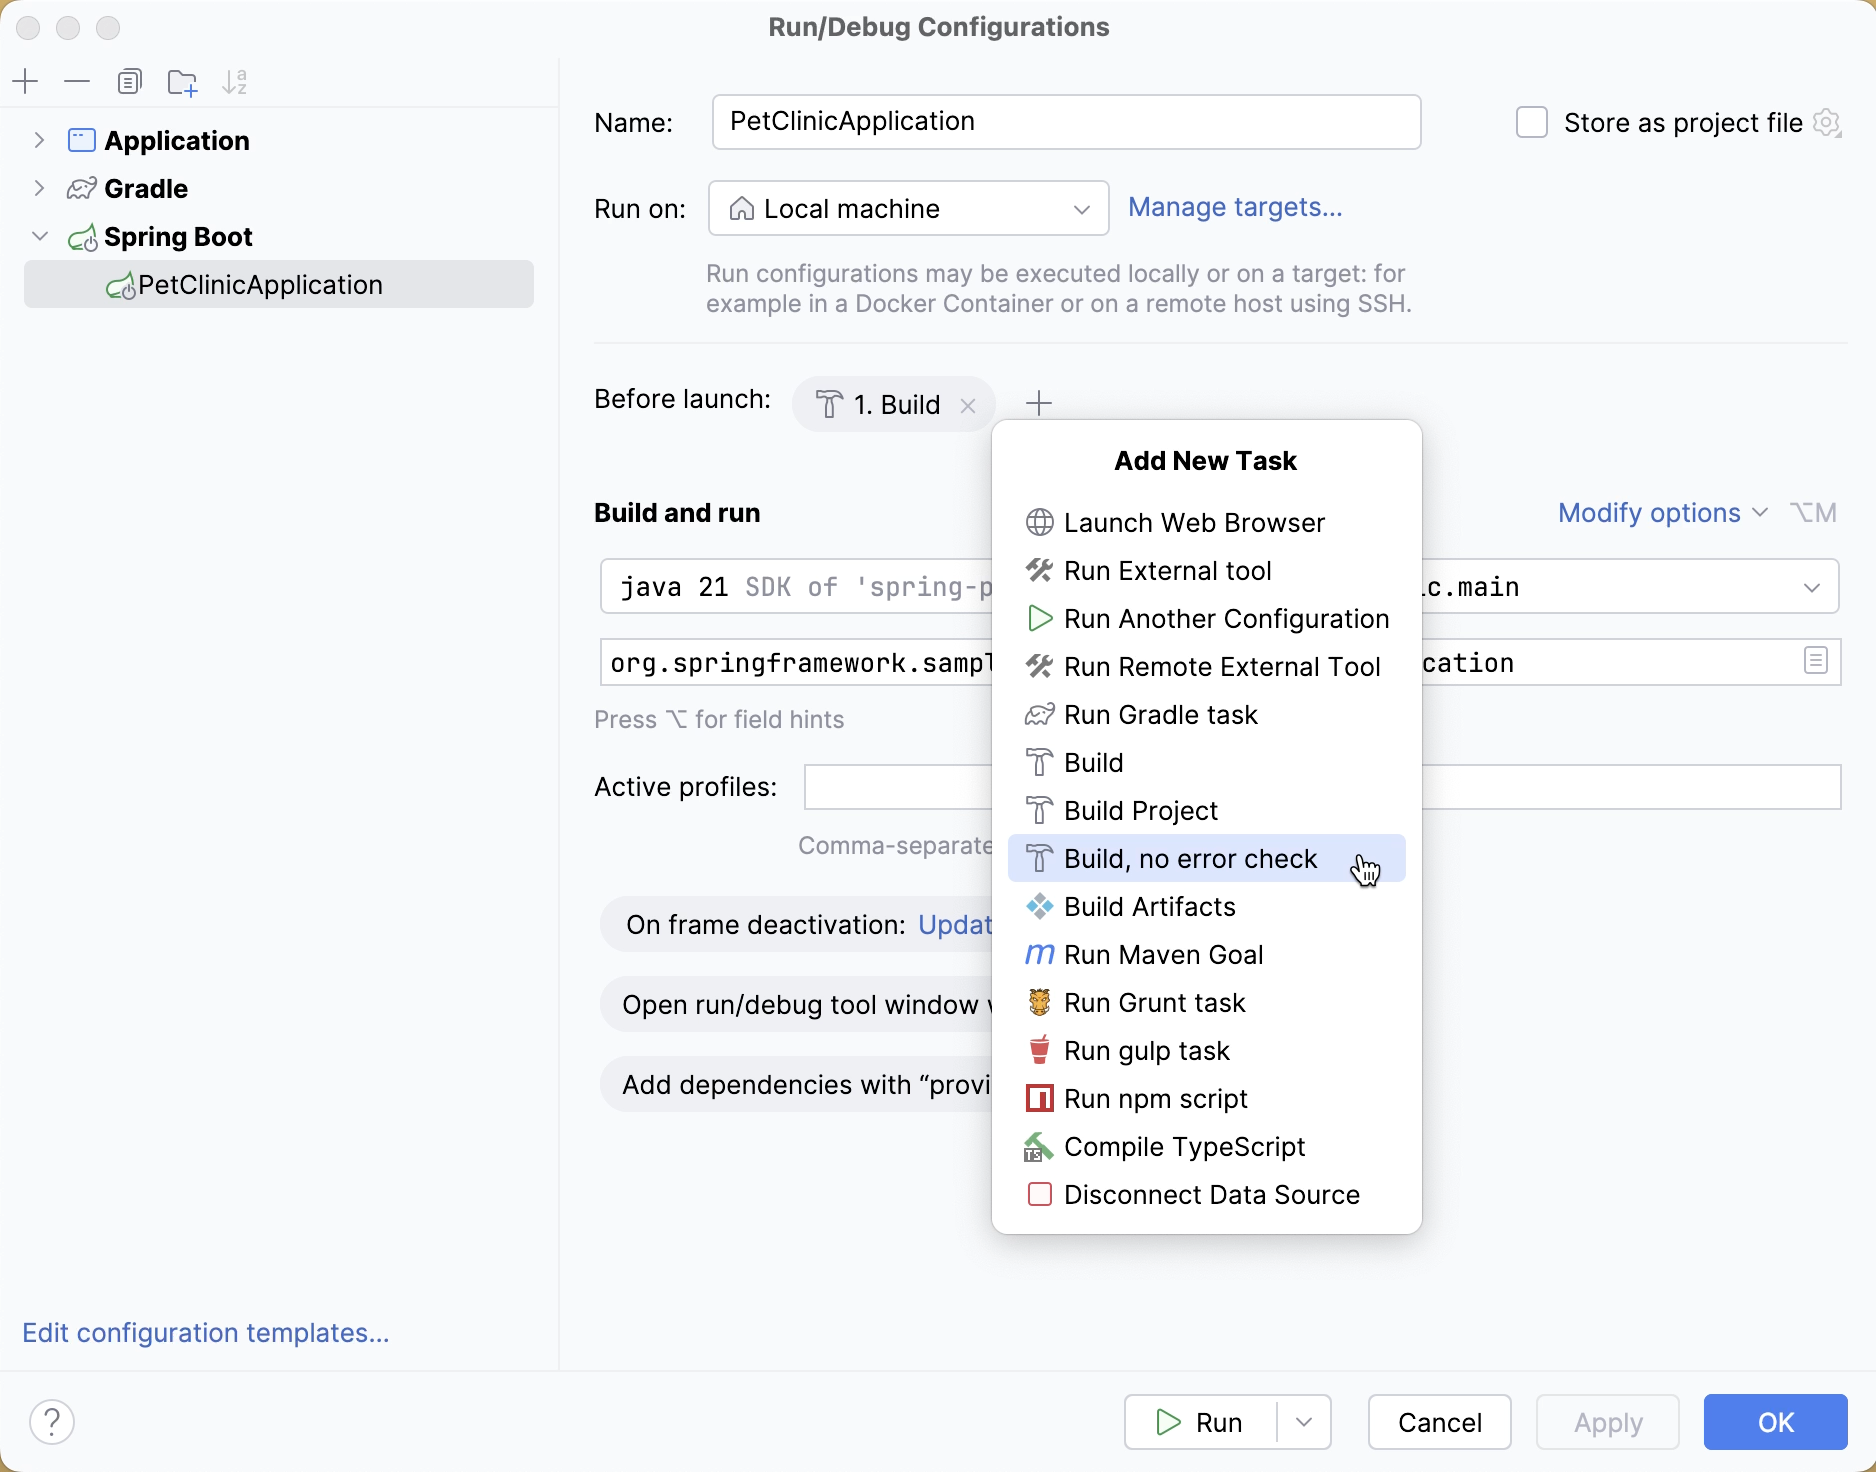Click the add new configuration plus icon

click(x=26, y=82)
